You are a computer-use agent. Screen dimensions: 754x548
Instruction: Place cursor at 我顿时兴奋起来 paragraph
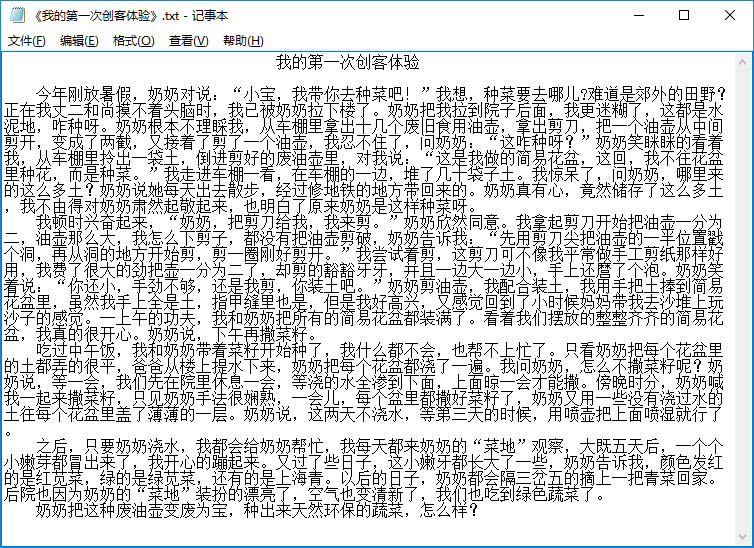tap(200, 221)
